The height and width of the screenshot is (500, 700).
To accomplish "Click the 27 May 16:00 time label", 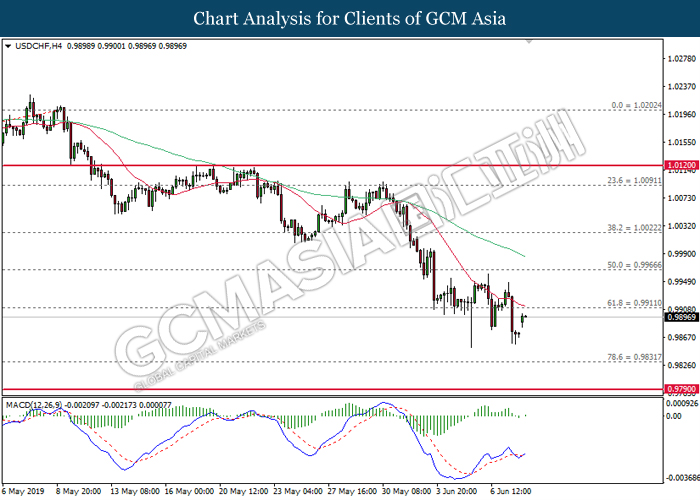I will click(x=353, y=491).
